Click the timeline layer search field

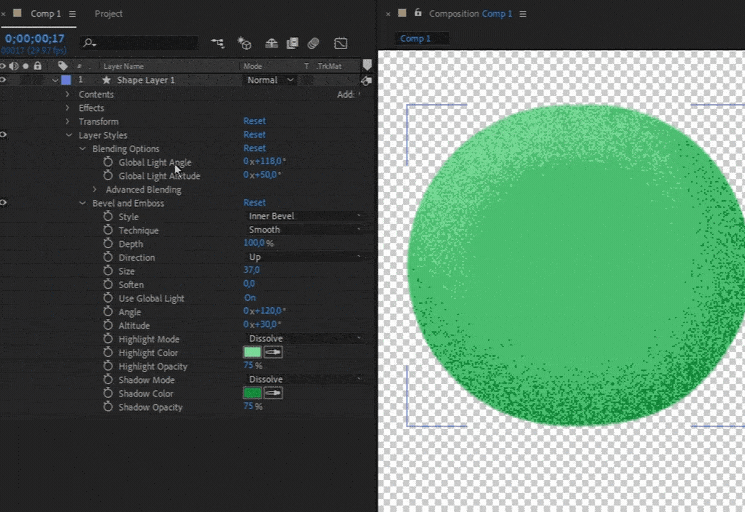145,43
